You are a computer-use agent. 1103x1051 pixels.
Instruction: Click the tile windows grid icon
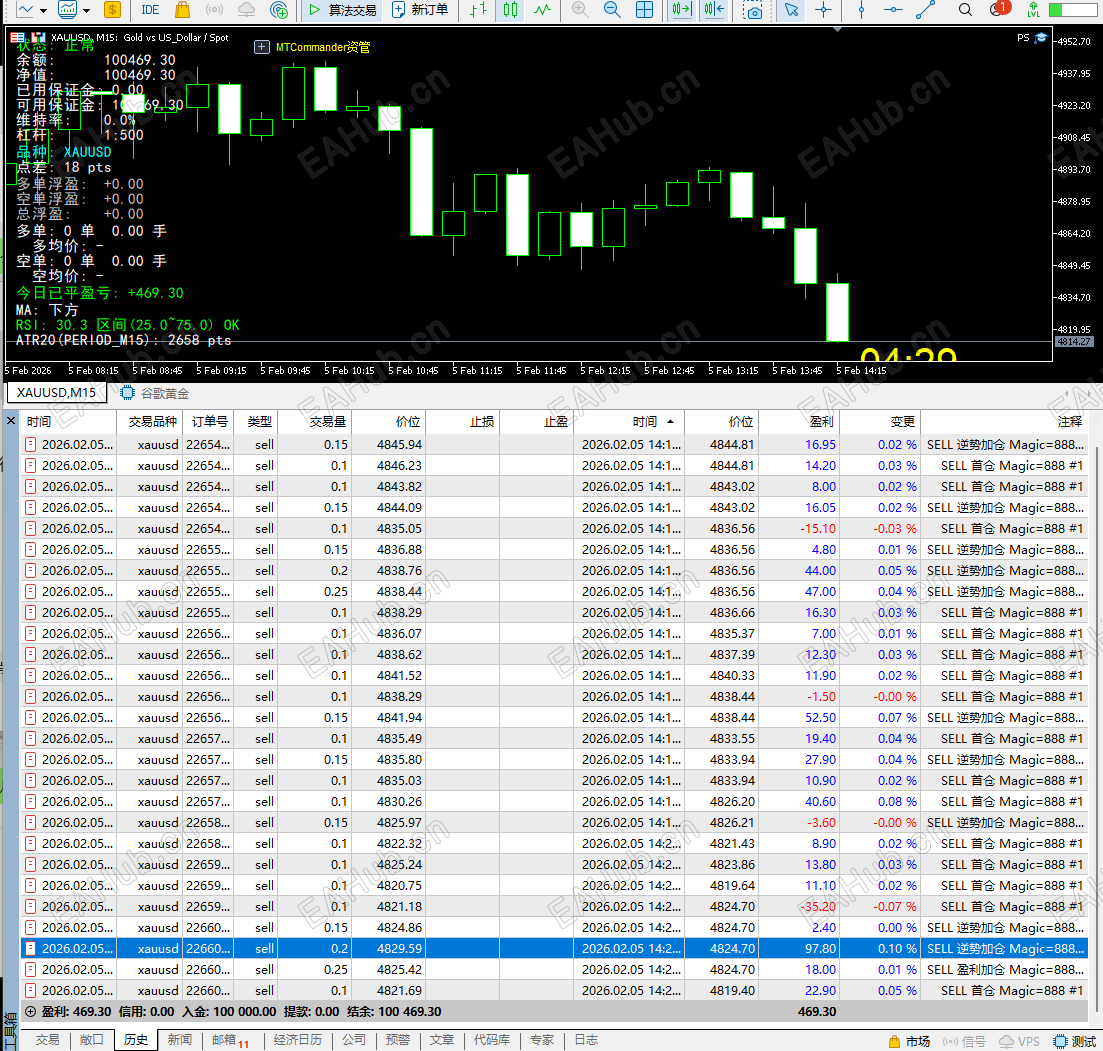click(x=645, y=10)
